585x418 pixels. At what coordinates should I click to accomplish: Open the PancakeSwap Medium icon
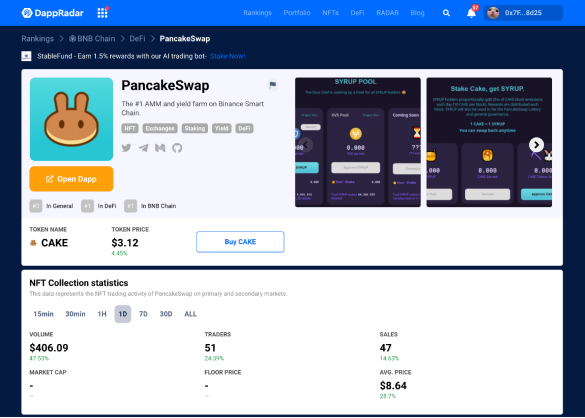(160, 148)
